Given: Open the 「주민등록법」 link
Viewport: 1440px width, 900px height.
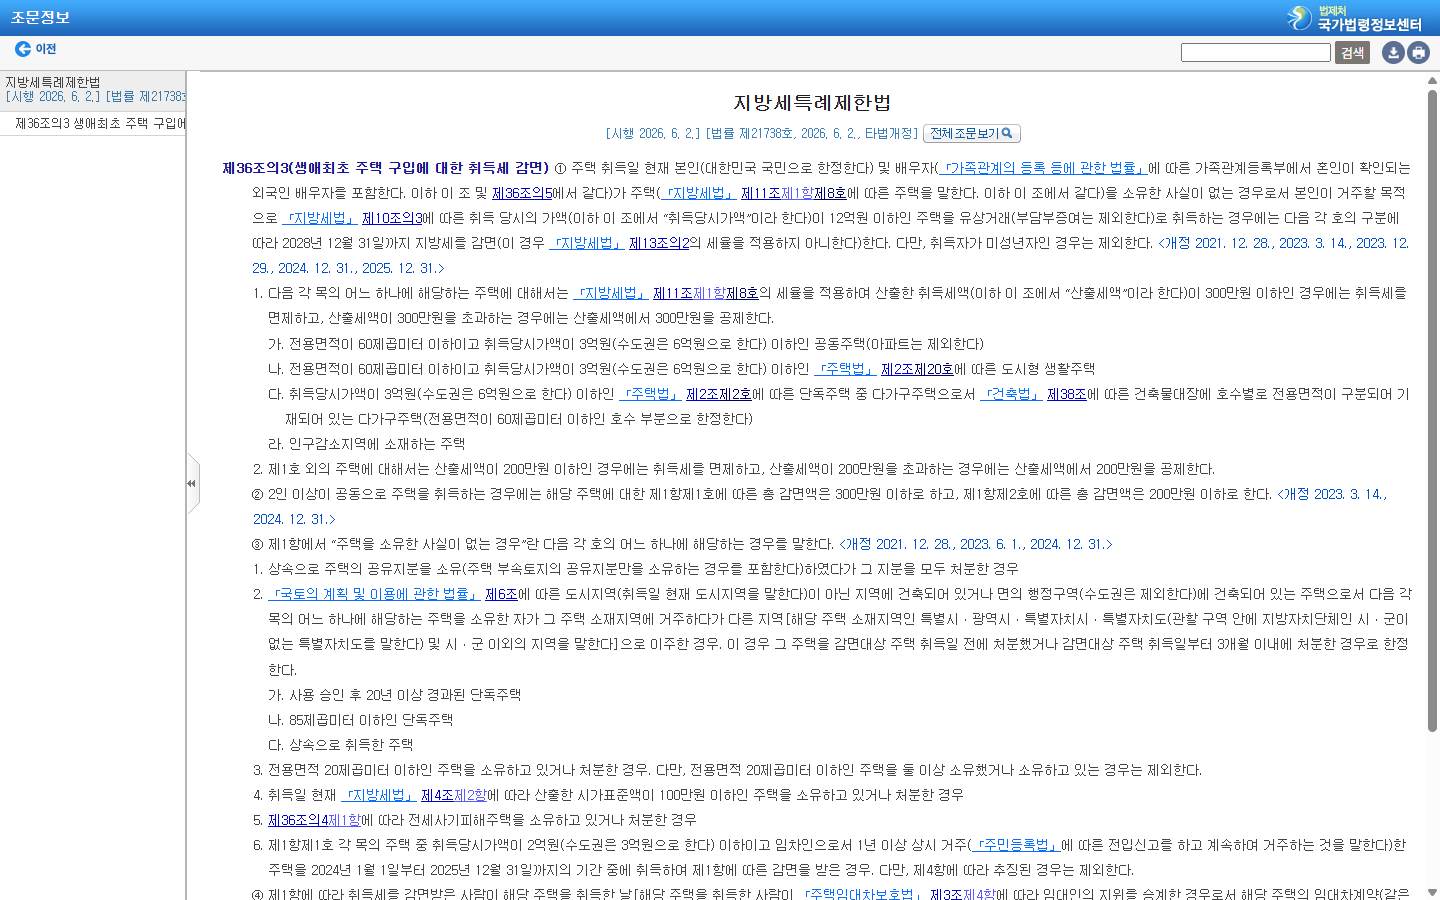Looking at the screenshot, I should [x=1015, y=845].
